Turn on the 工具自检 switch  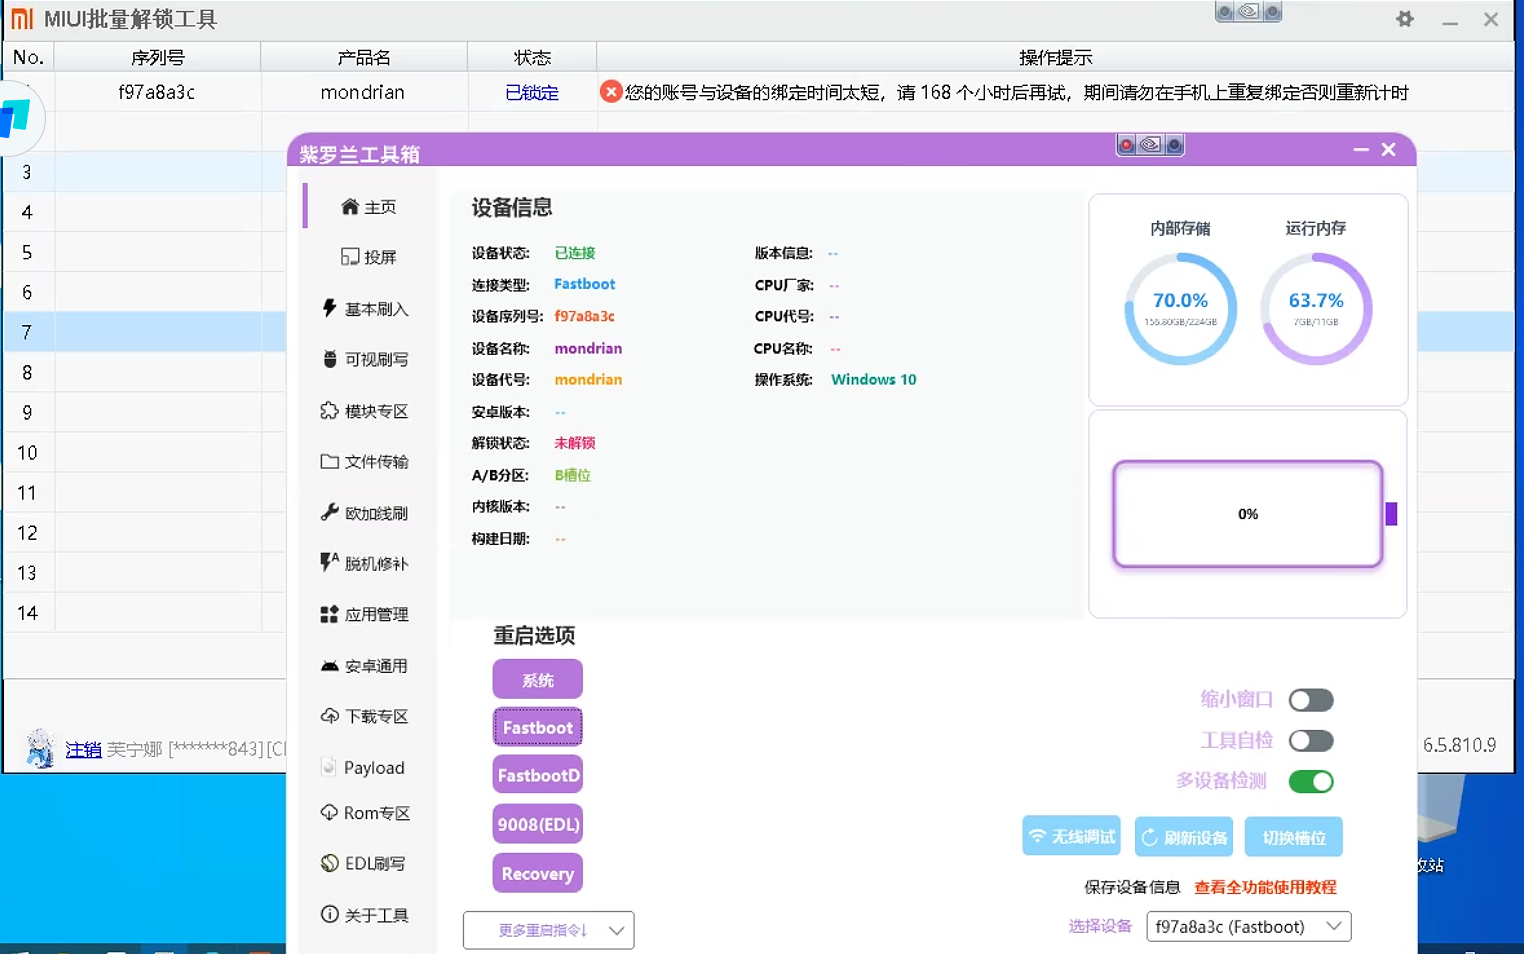point(1310,741)
